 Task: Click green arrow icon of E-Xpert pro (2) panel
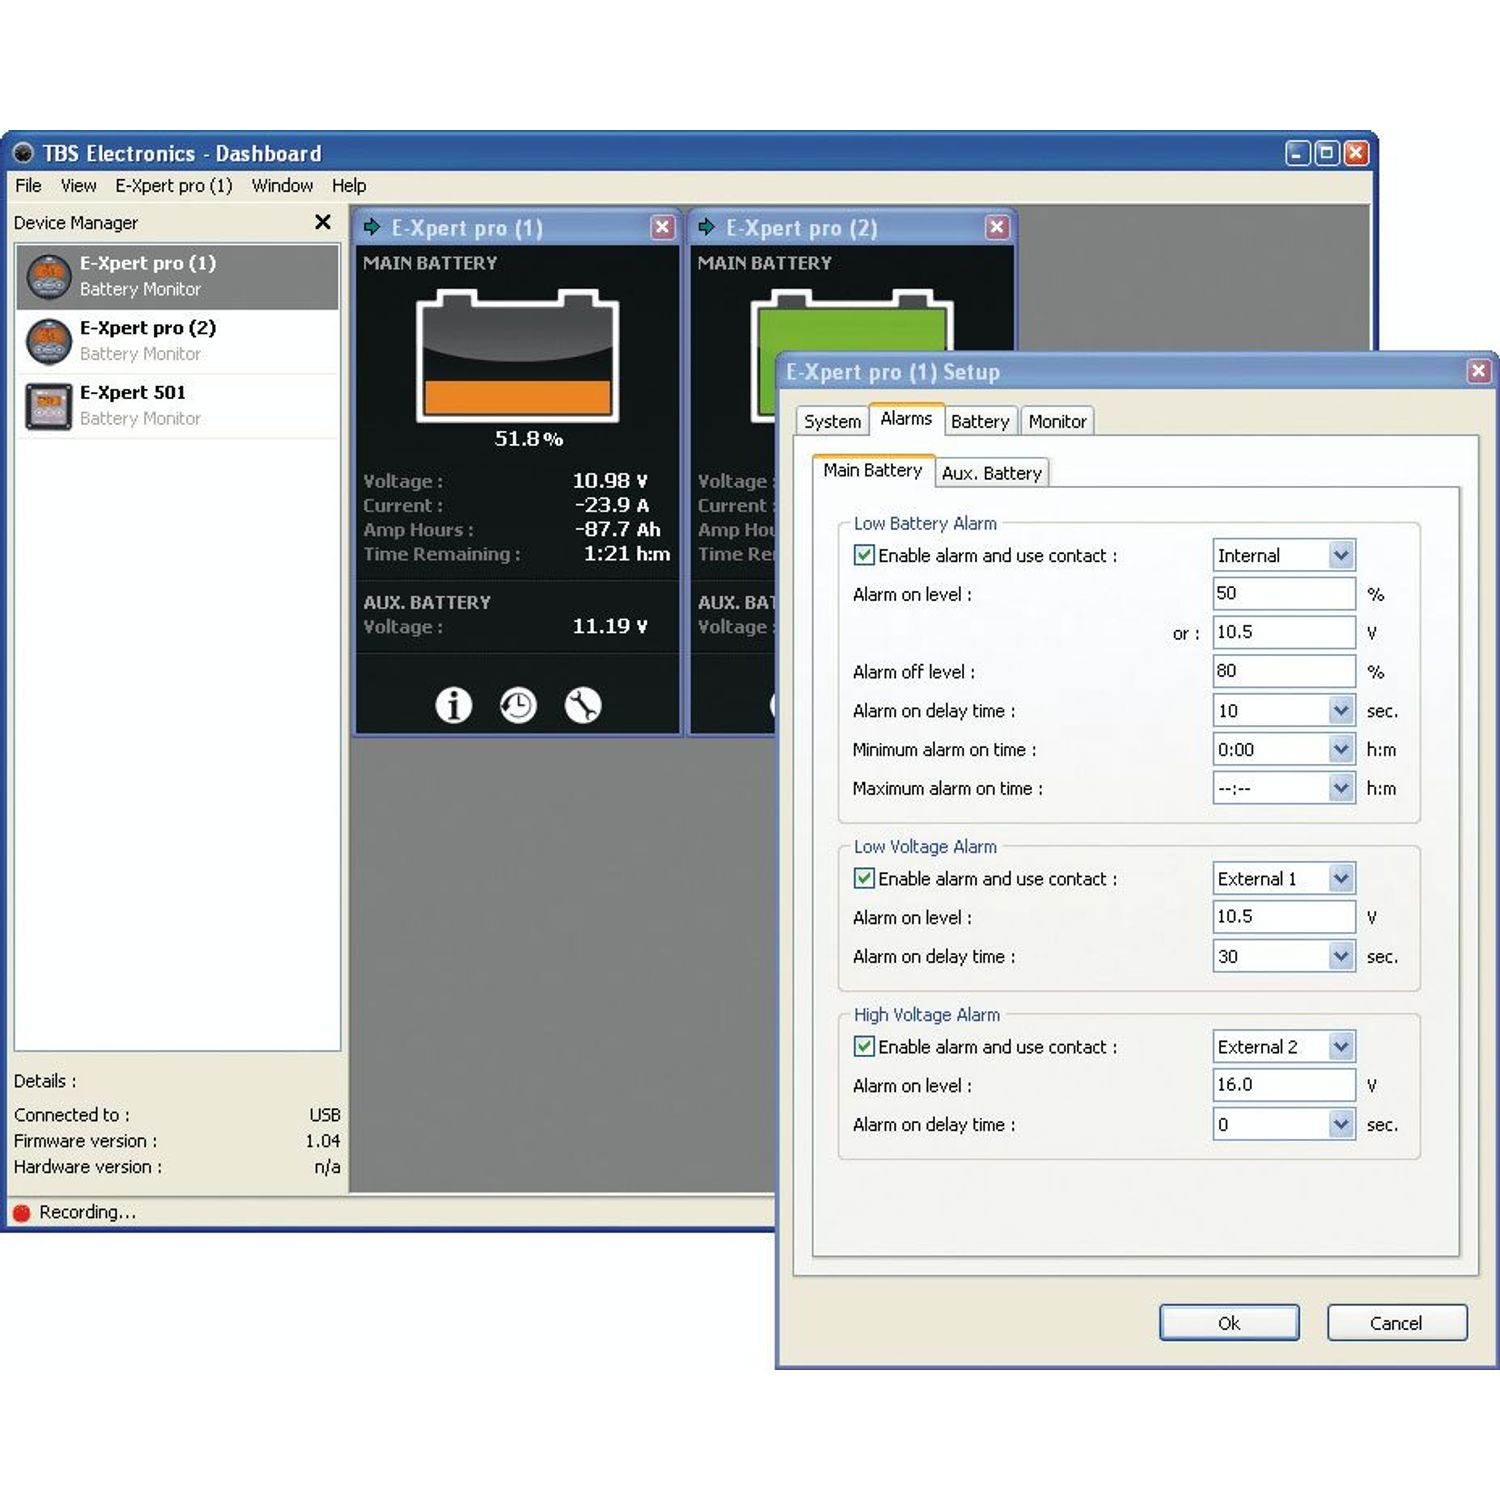pyautogui.click(x=707, y=227)
